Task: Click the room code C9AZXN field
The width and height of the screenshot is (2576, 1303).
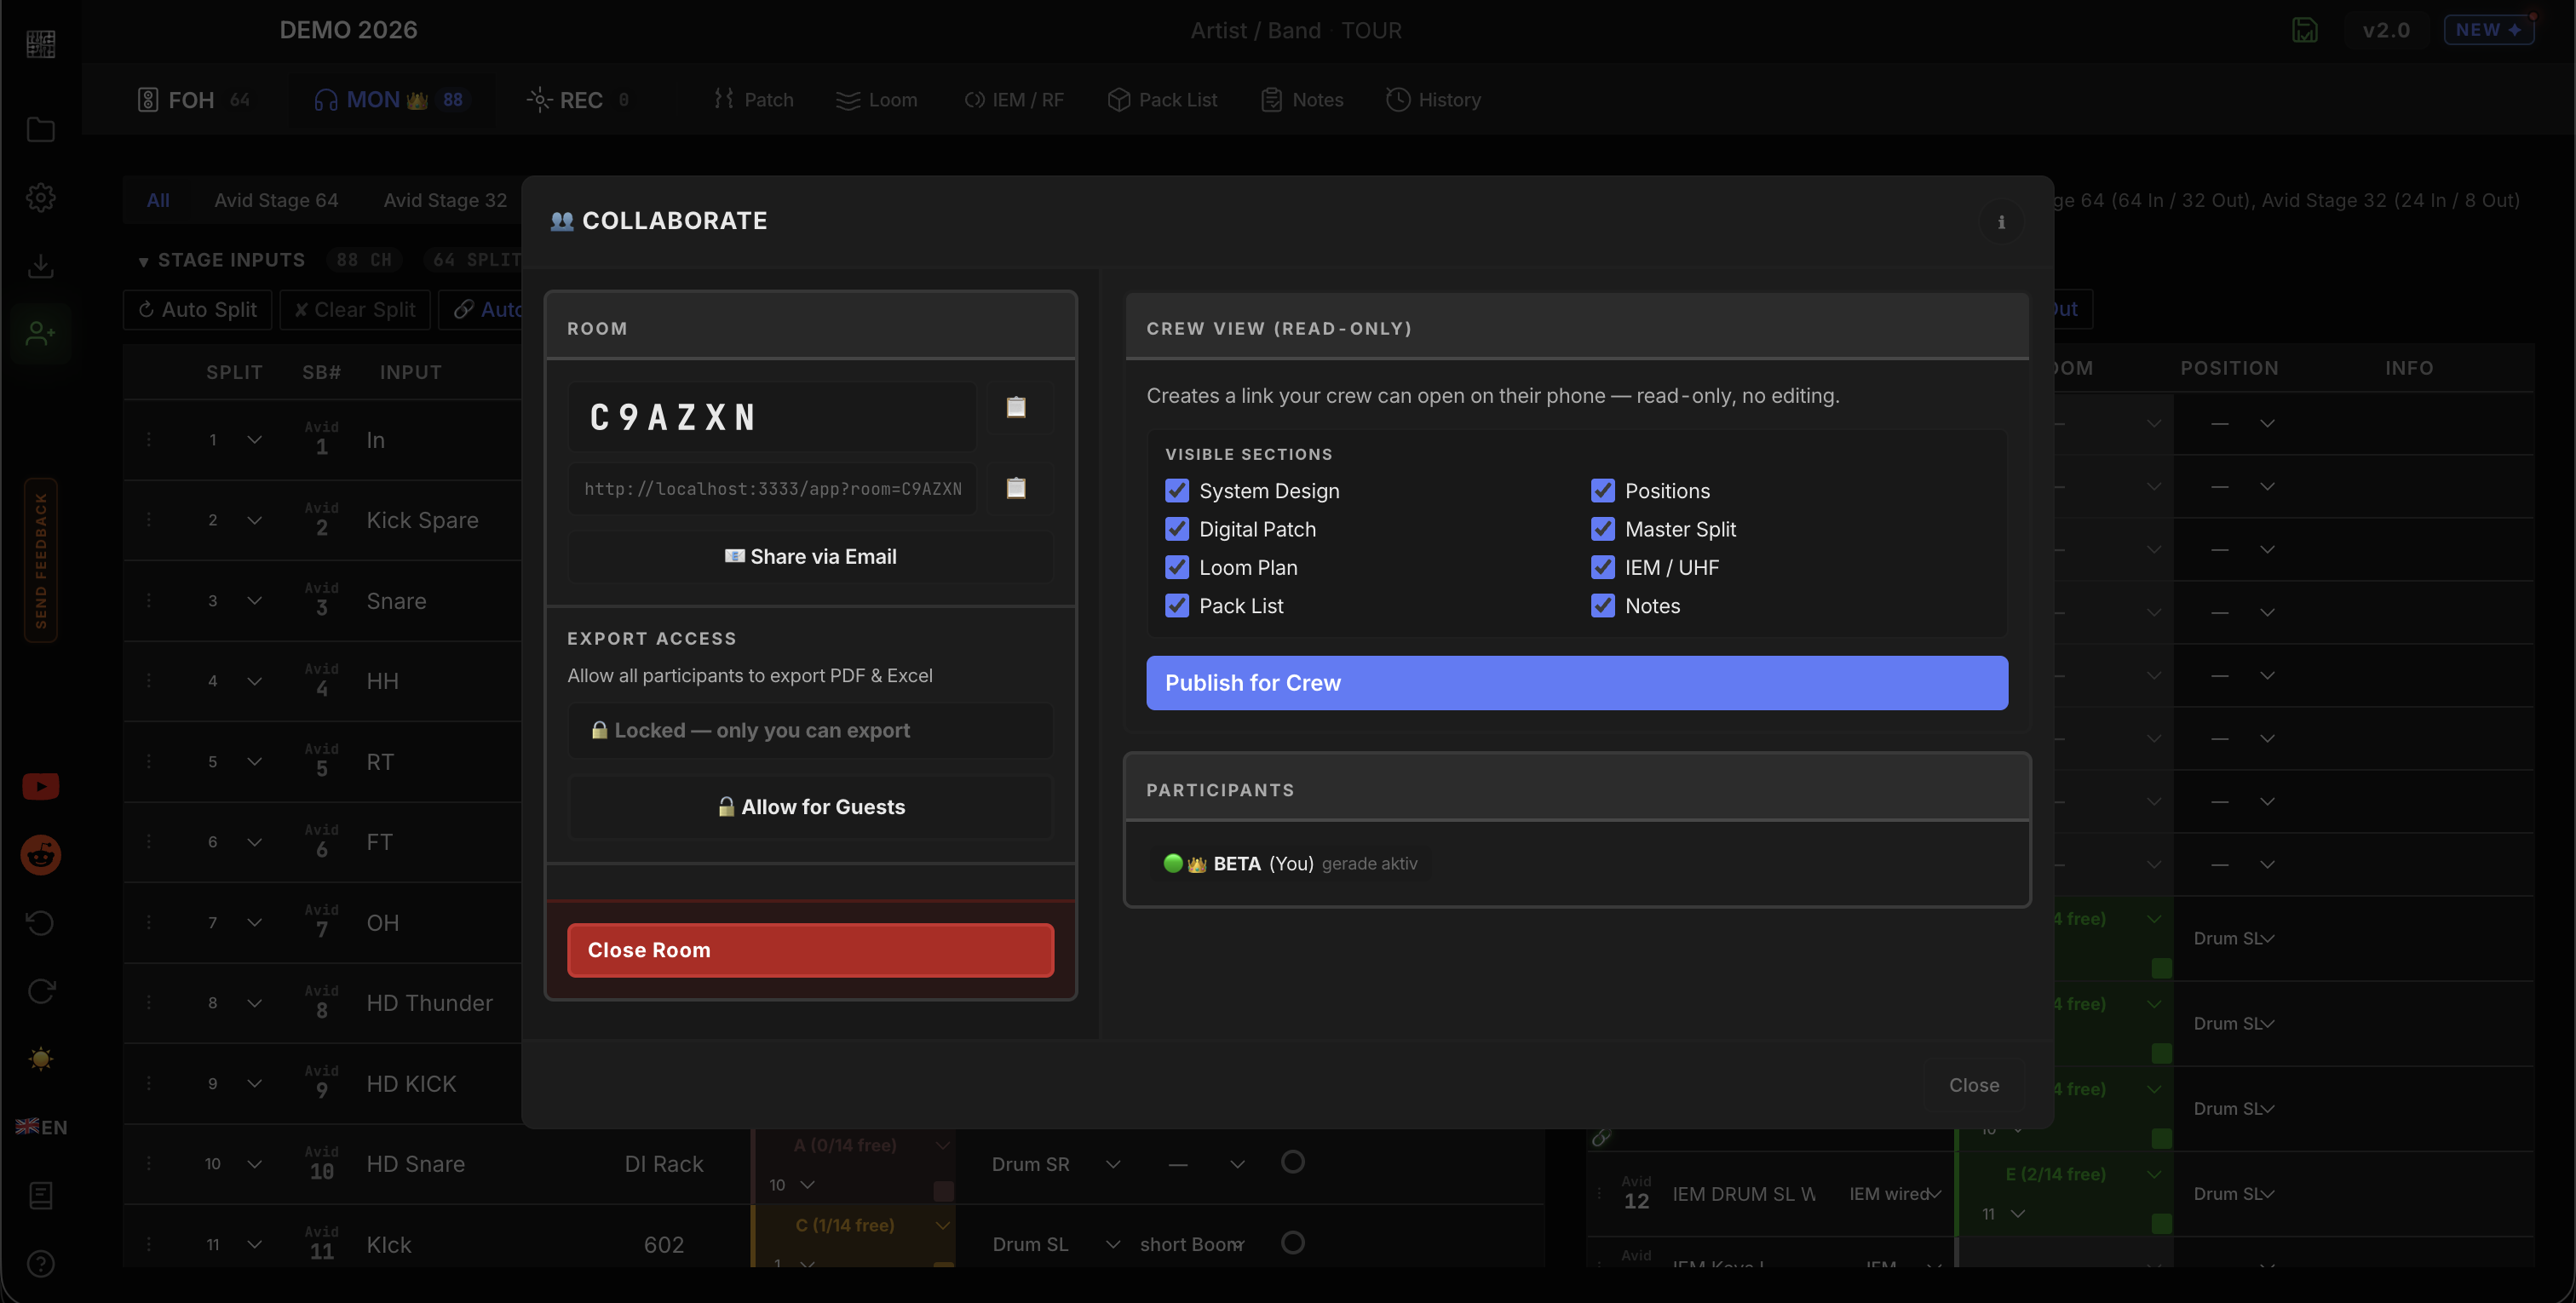Action: [772, 417]
